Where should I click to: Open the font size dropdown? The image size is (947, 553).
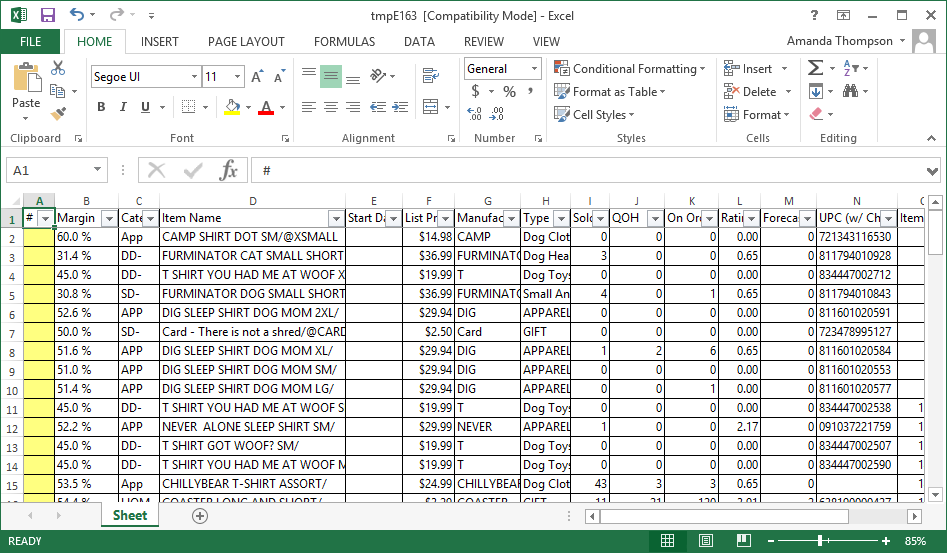(x=237, y=77)
